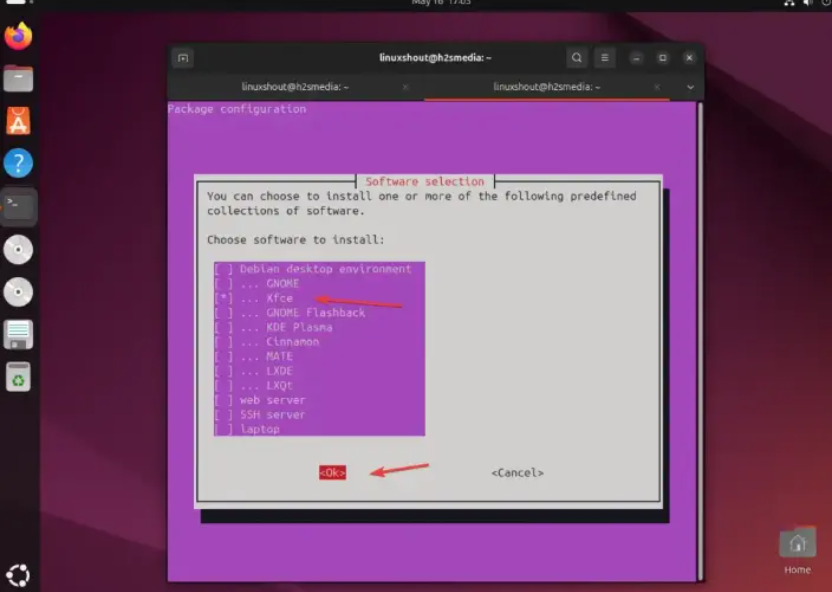Click the Terminal icon in the dock
The image size is (832, 592).
tap(18, 206)
